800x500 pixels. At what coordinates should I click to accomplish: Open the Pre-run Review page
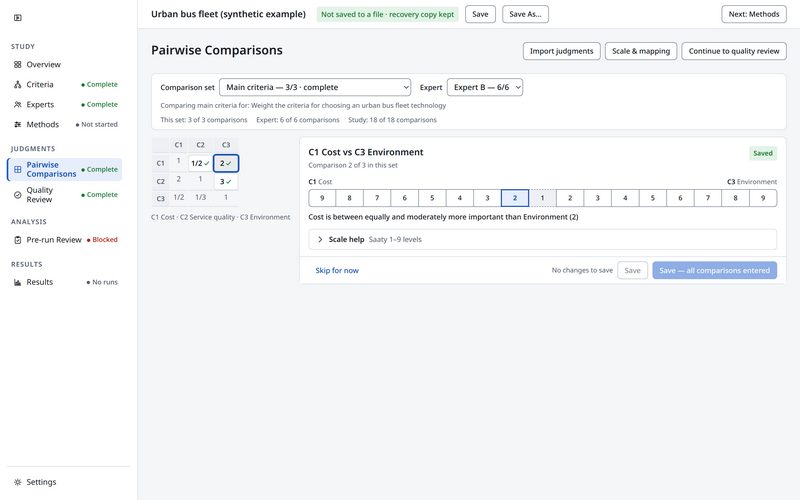click(65, 240)
